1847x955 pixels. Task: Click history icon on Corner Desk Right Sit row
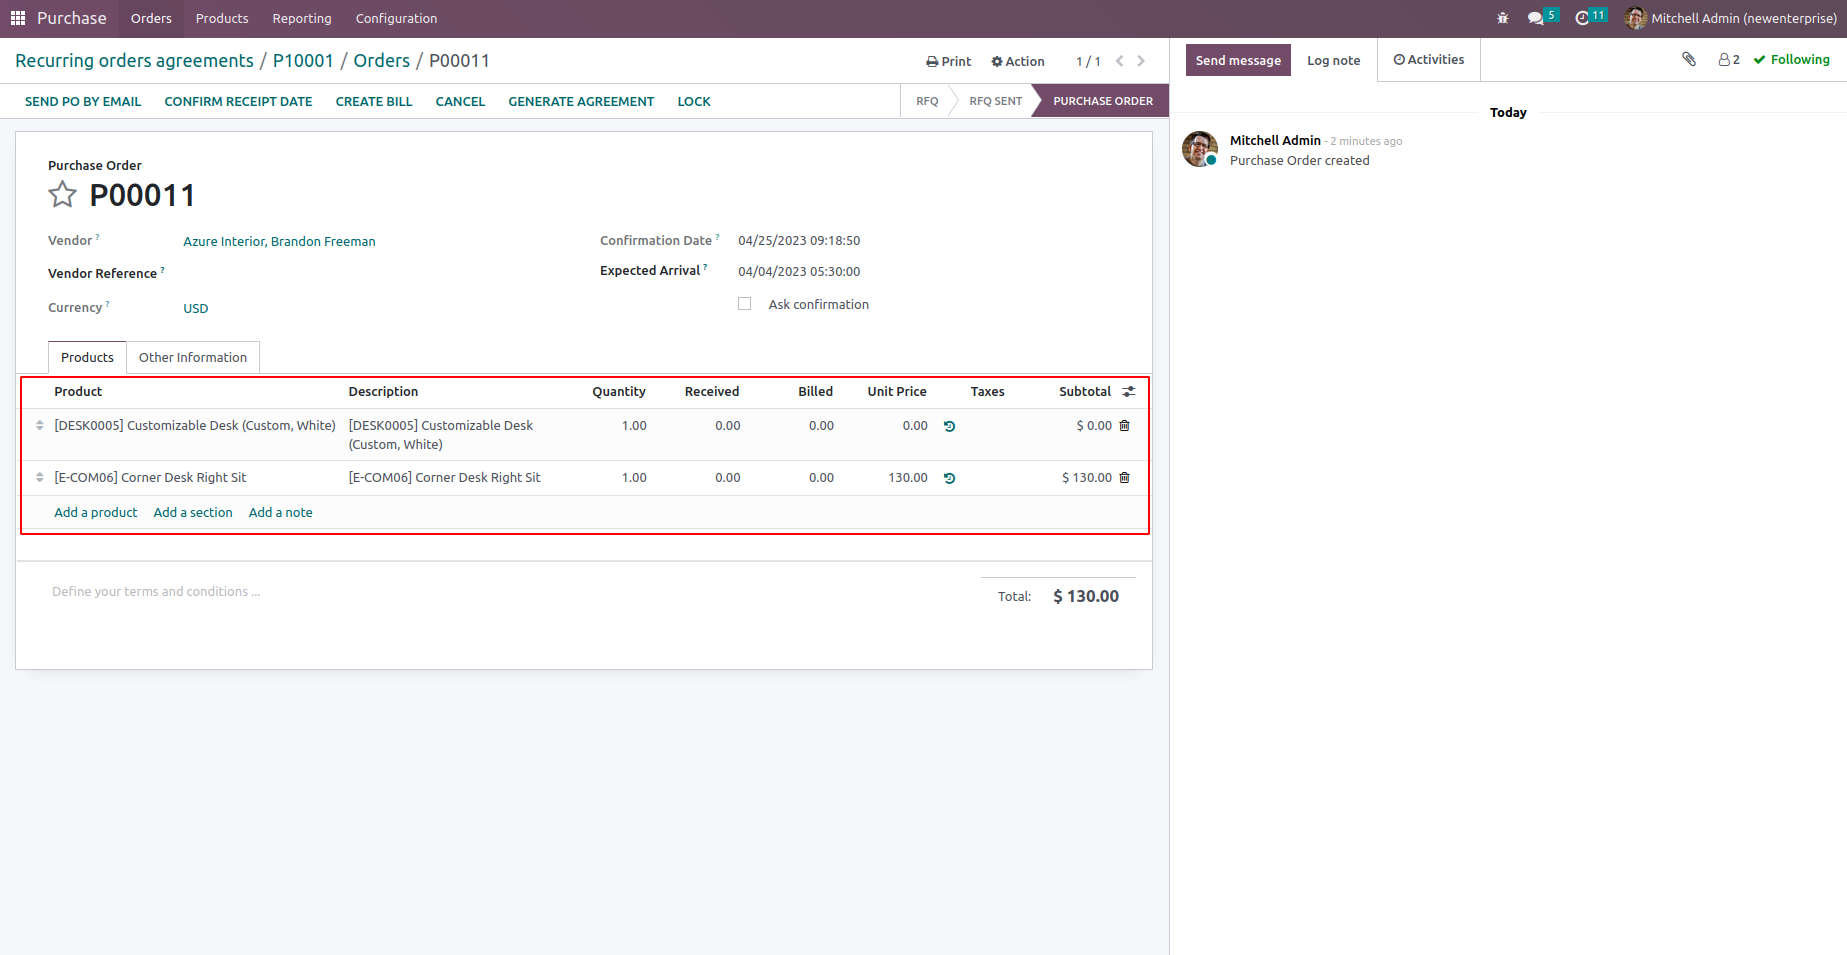click(950, 478)
